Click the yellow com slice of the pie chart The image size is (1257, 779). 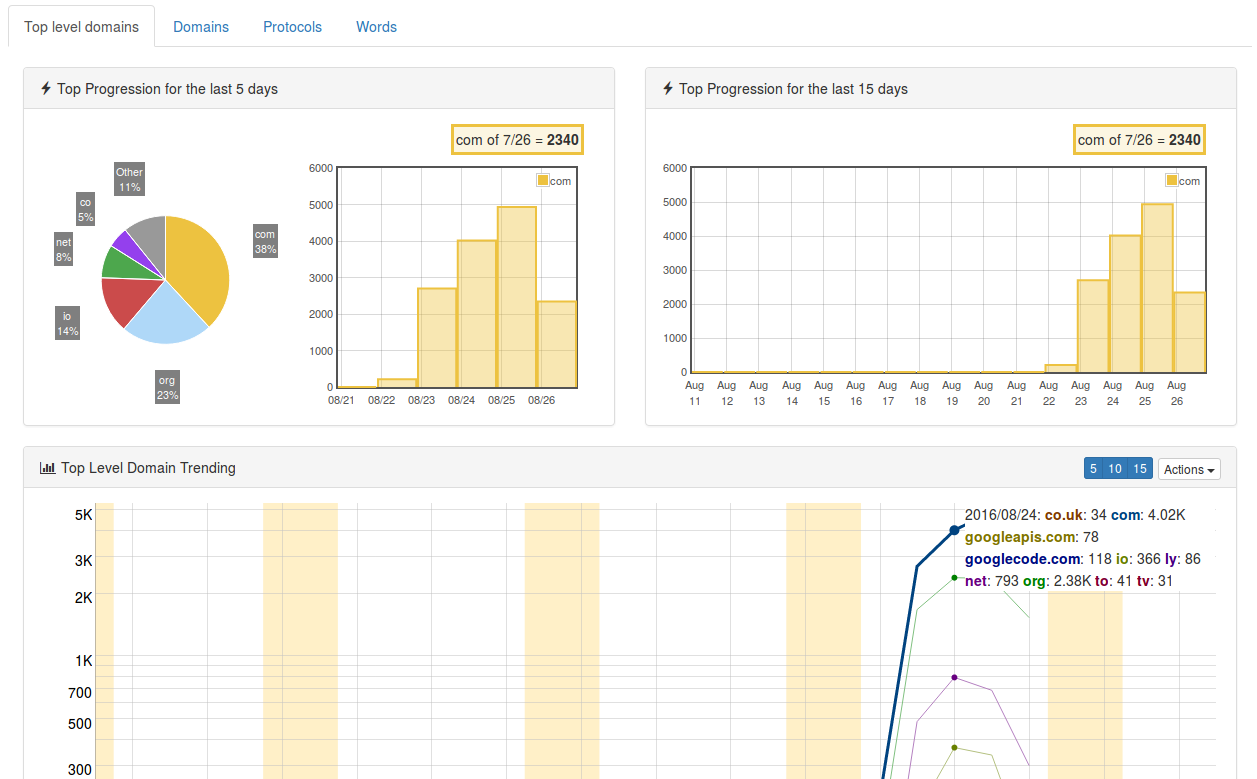click(x=200, y=265)
